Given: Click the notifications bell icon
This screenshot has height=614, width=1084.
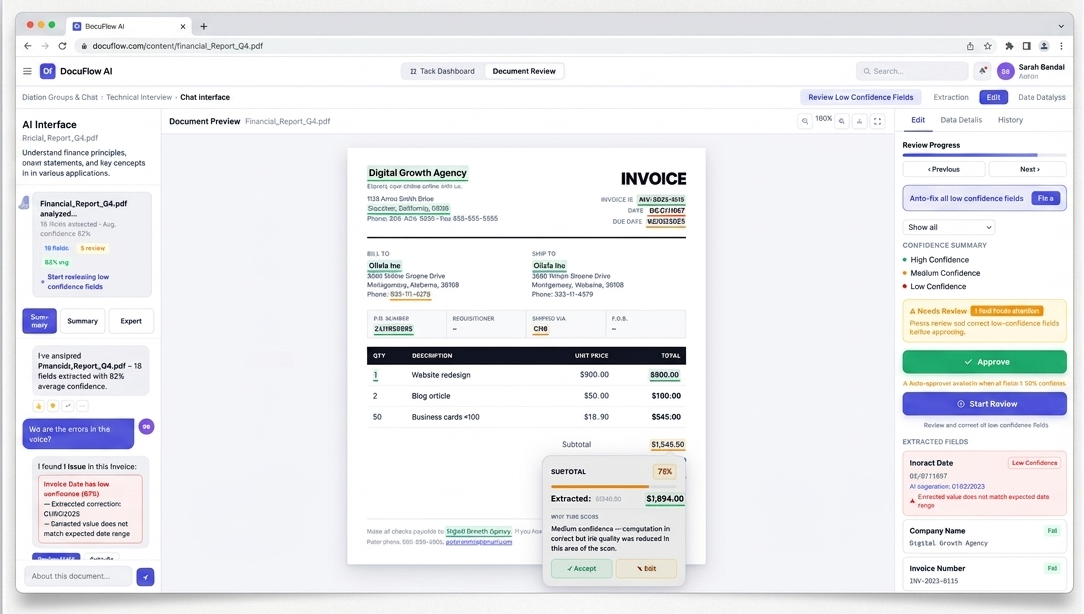Looking at the screenshot, I should pyautogui.click(x=983, y=71).
